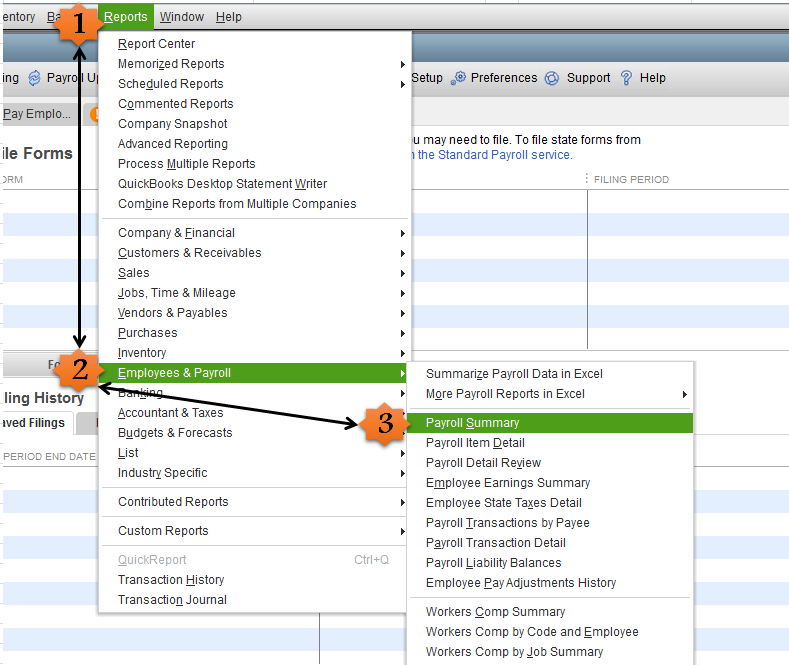Click the Payroll Updates refresh icon
This screenshot has height=665, width=789.
[34, 78]
